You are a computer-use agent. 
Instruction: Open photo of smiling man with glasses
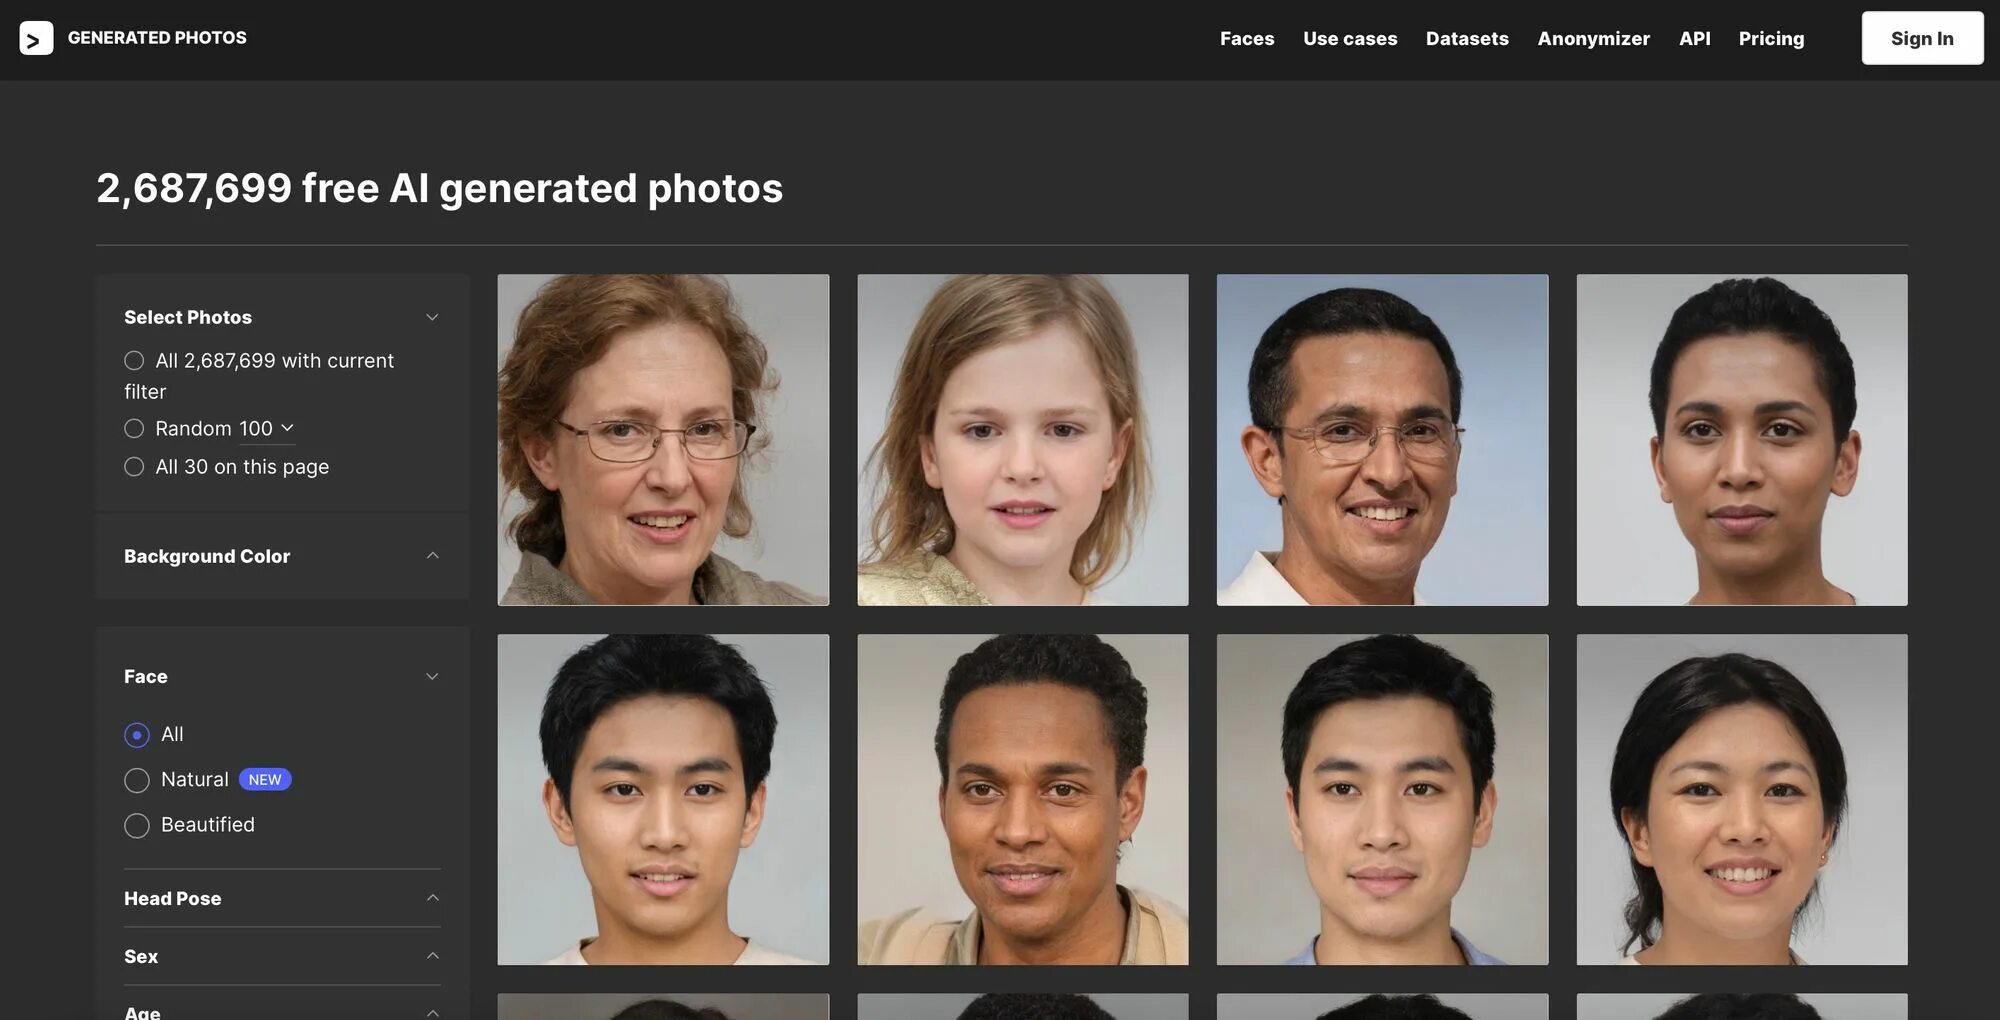point(1382,440)
